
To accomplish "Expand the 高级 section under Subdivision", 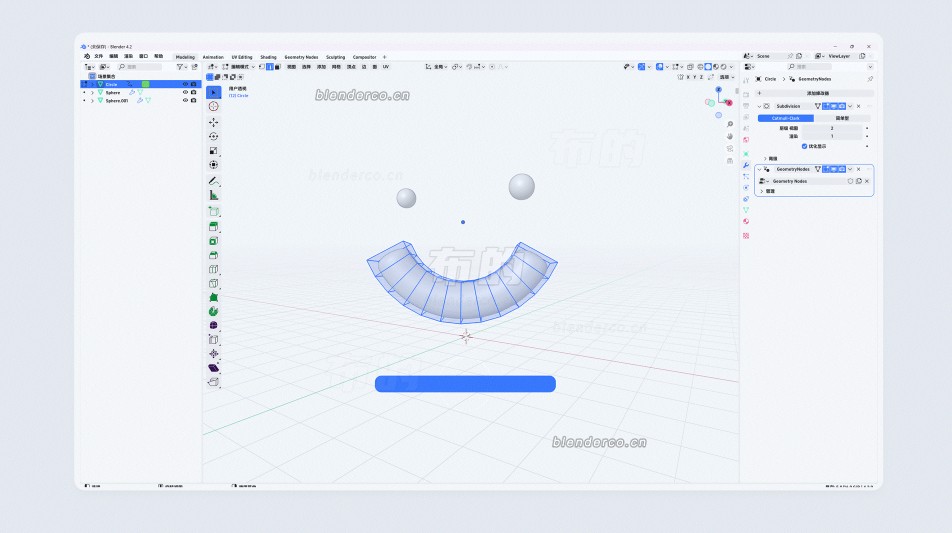I will tap(770, 158).
